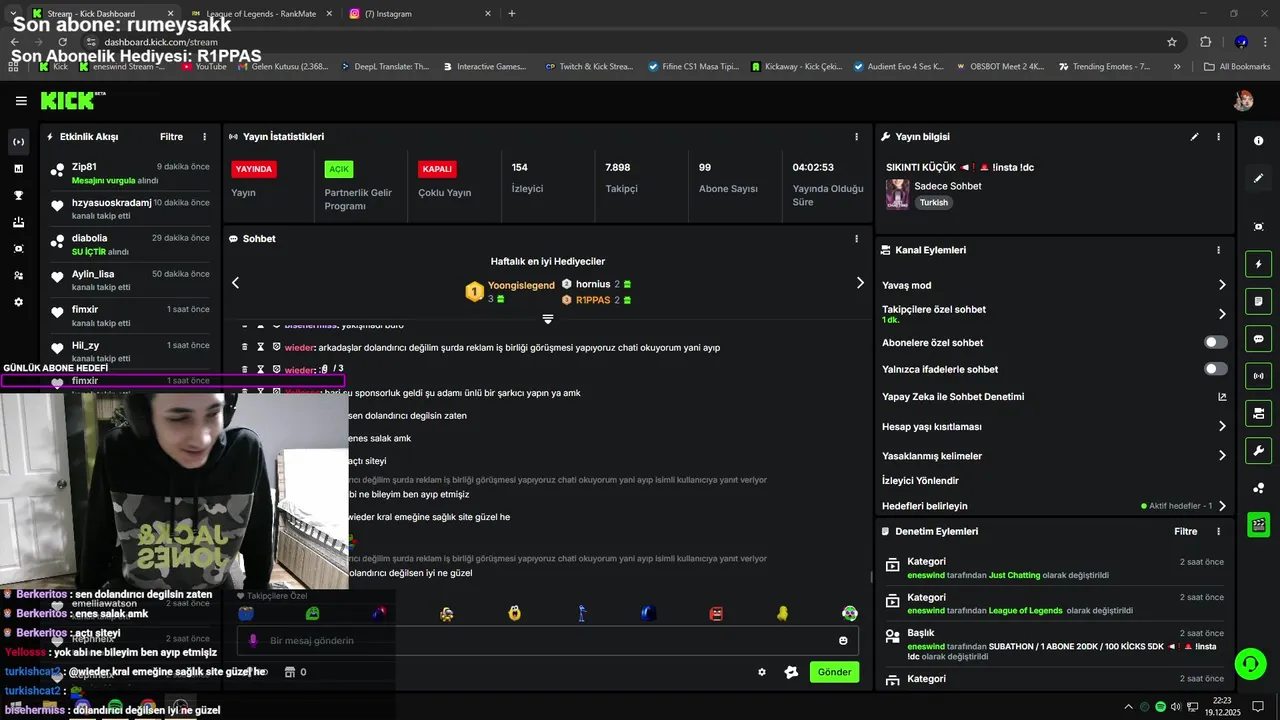Click the document notes icon in right sidebar
Screen dimensions: 1280x720
pyautogui.click(x=1258, y=301)
